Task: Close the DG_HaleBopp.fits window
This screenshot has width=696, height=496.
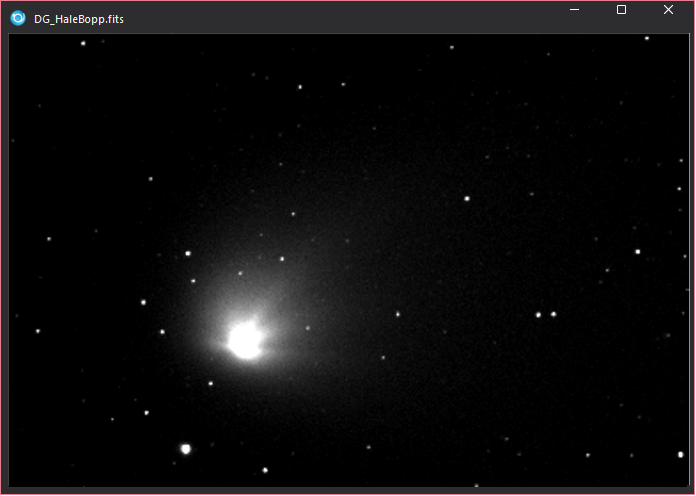Action: tap(668, 10)
